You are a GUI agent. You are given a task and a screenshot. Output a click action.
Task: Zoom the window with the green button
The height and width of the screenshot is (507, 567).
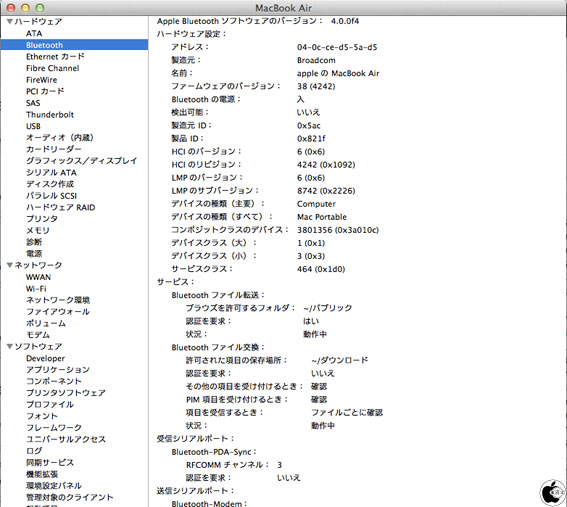tap(40, 8)
